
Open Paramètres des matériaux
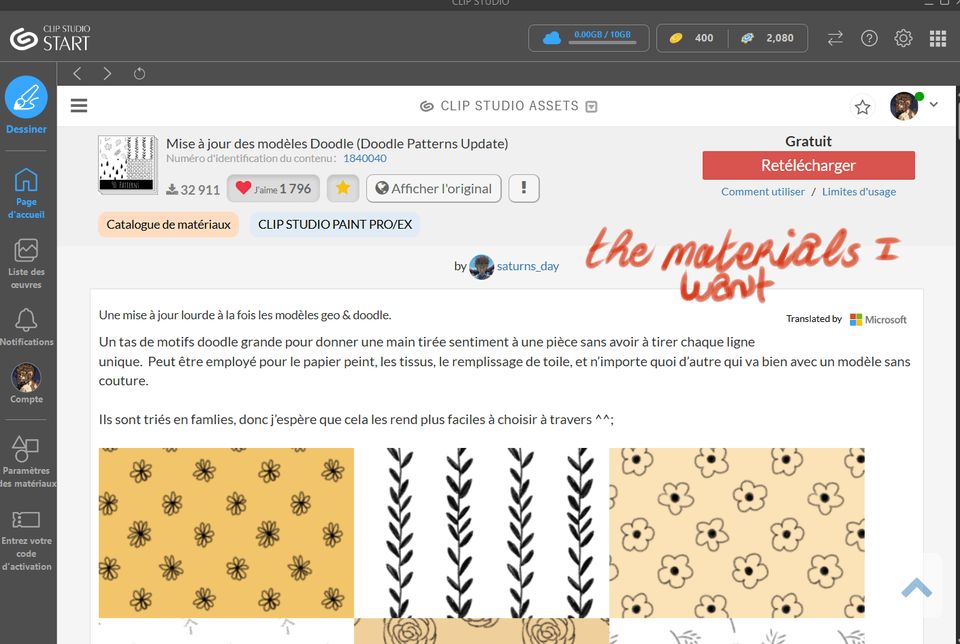pyautogui.click(x=26, y=462)
